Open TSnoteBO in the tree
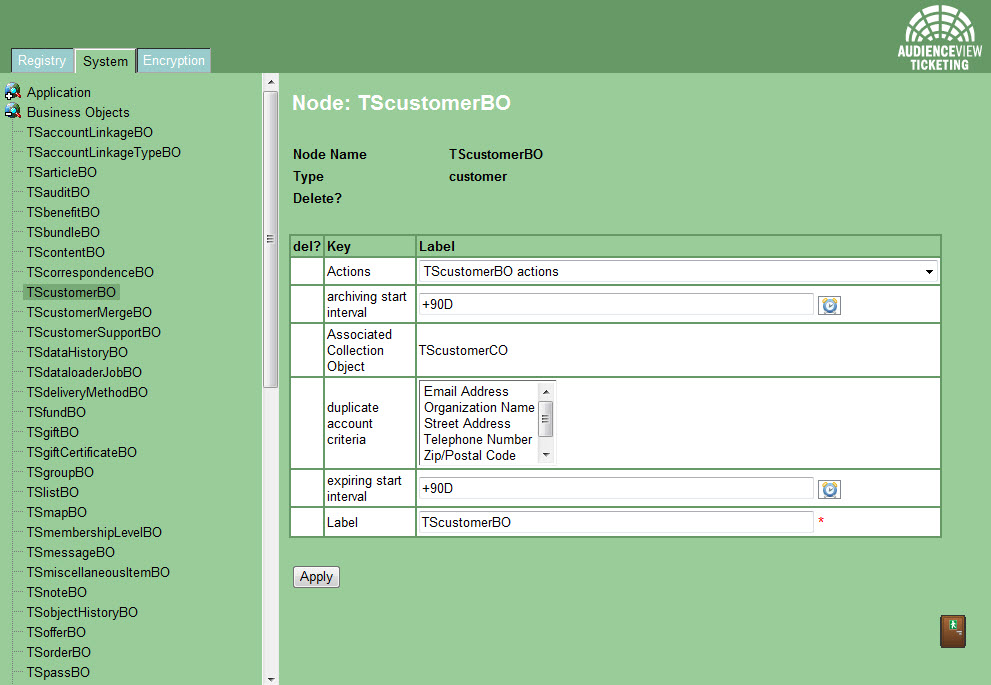Screen dimensions: 991x685 point(57,593)
